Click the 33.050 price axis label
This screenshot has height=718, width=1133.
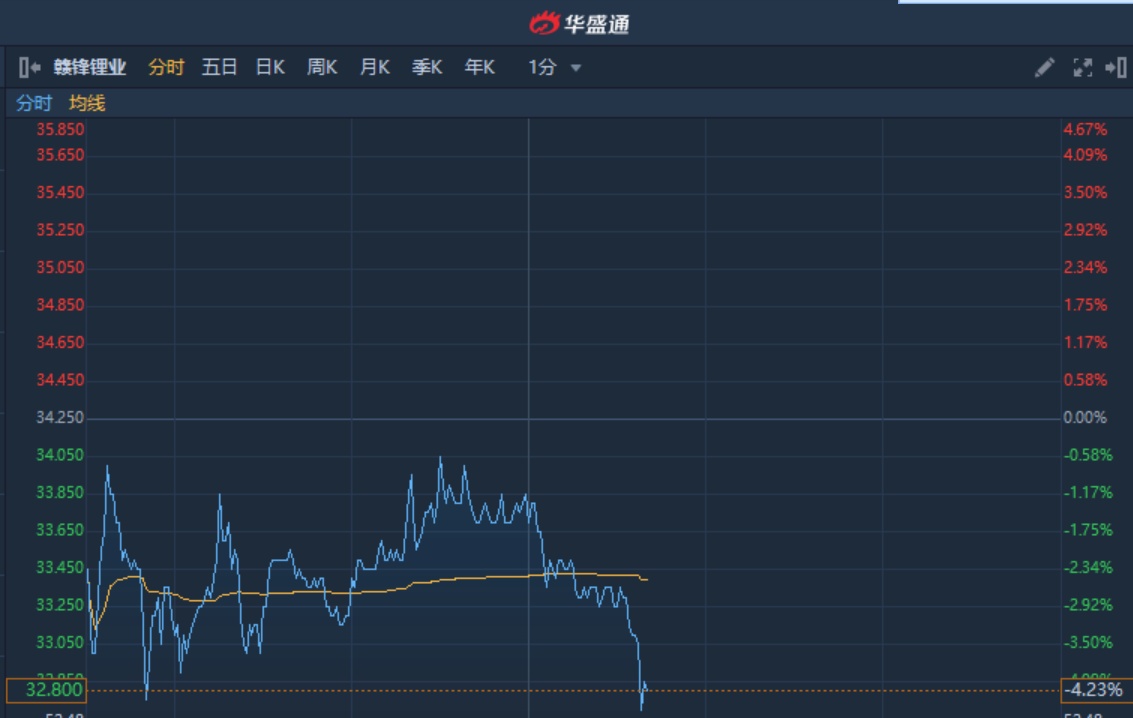[60, 643]
